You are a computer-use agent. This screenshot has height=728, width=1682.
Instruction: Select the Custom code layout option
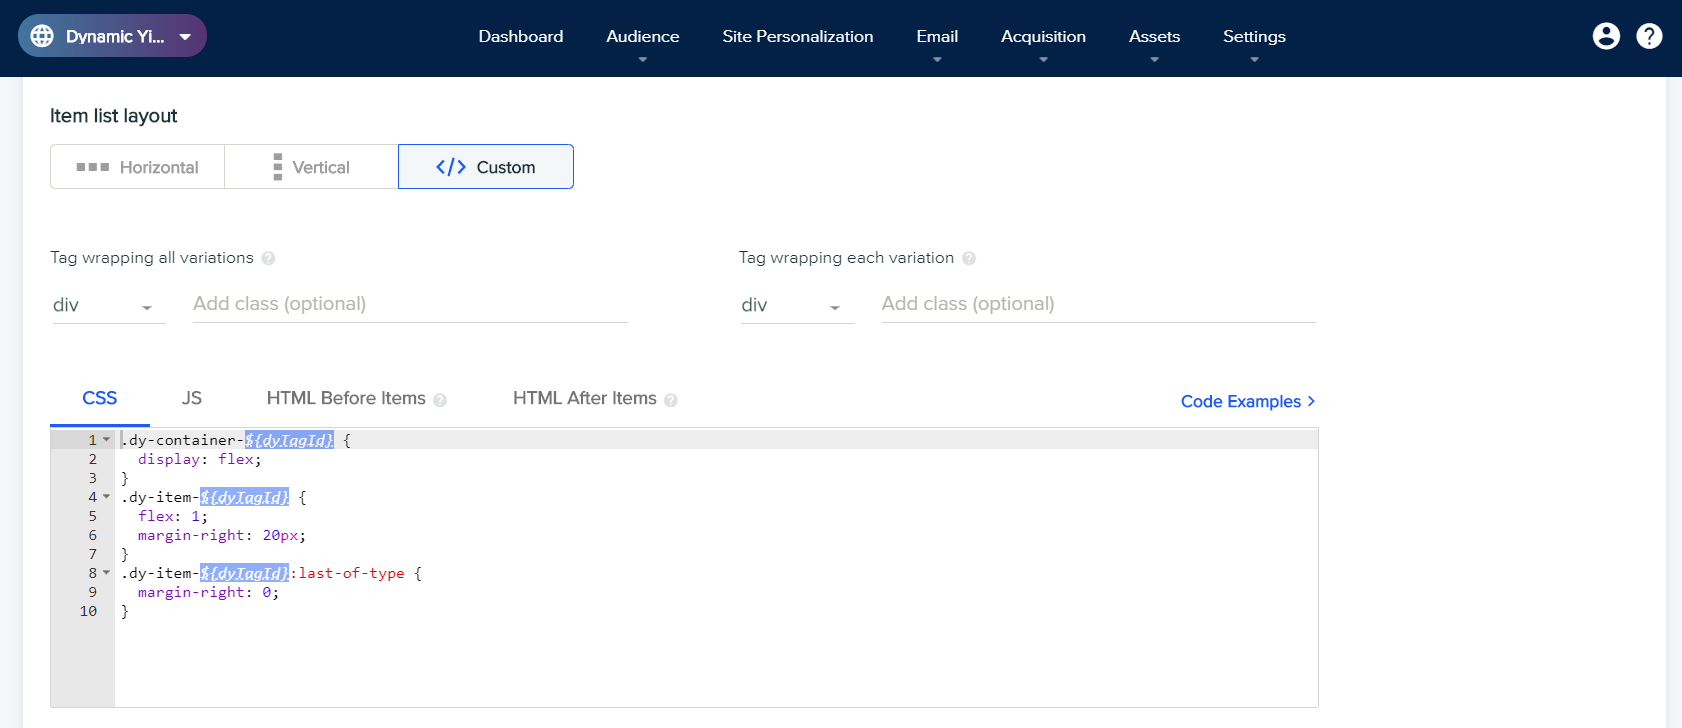pyautogui.click(x=486, y=167)
